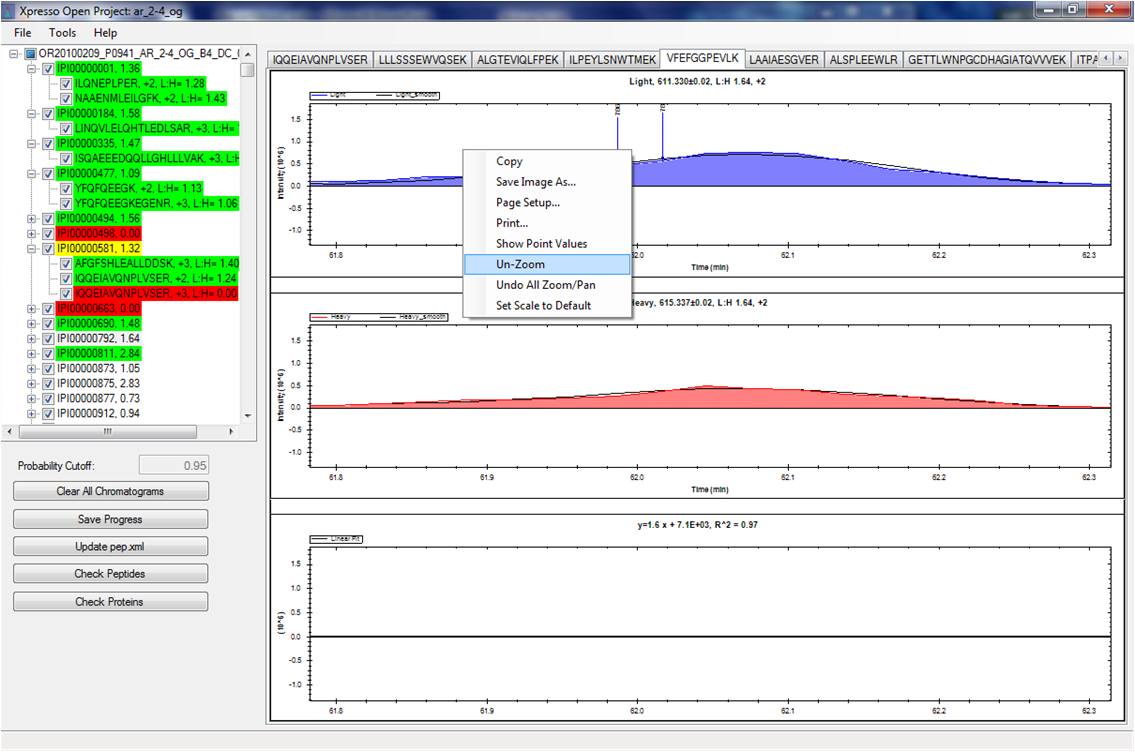Toggle the AFGFSHLEALLDDSK peptide checkbox
The image size is (1135, 752).
tap(66, 263)
